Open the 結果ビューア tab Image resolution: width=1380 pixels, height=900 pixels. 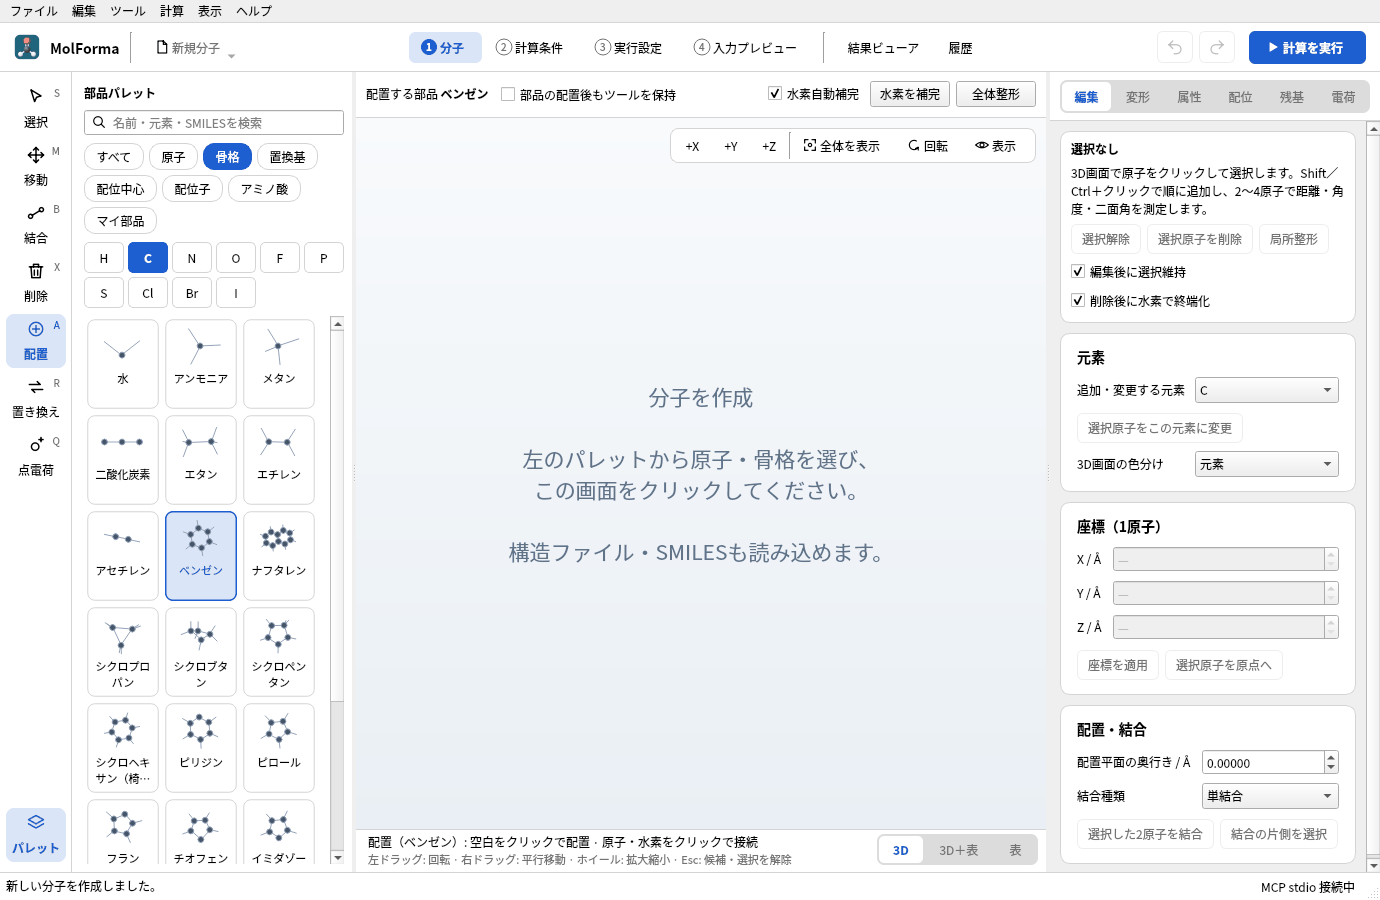[883, 48]
